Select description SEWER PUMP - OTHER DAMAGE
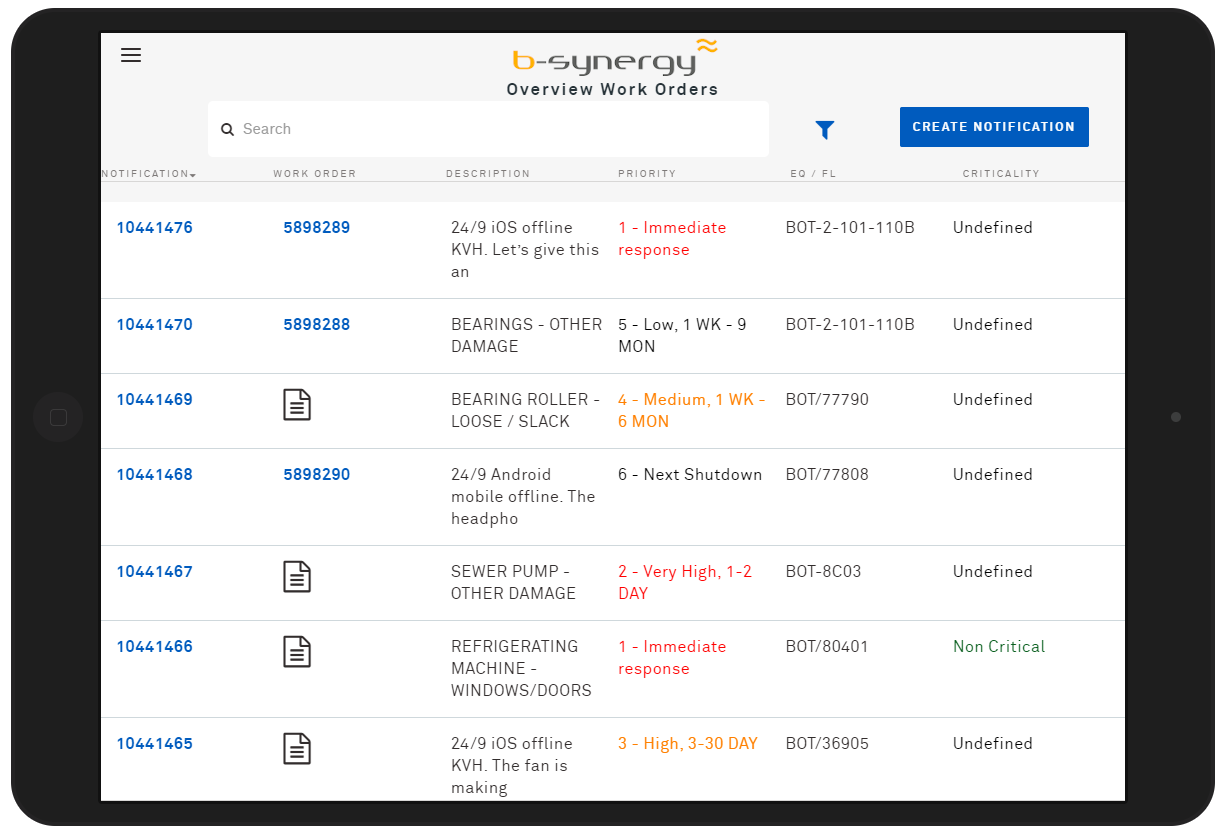The image size is (1227, 836). (x=514, y=583)
